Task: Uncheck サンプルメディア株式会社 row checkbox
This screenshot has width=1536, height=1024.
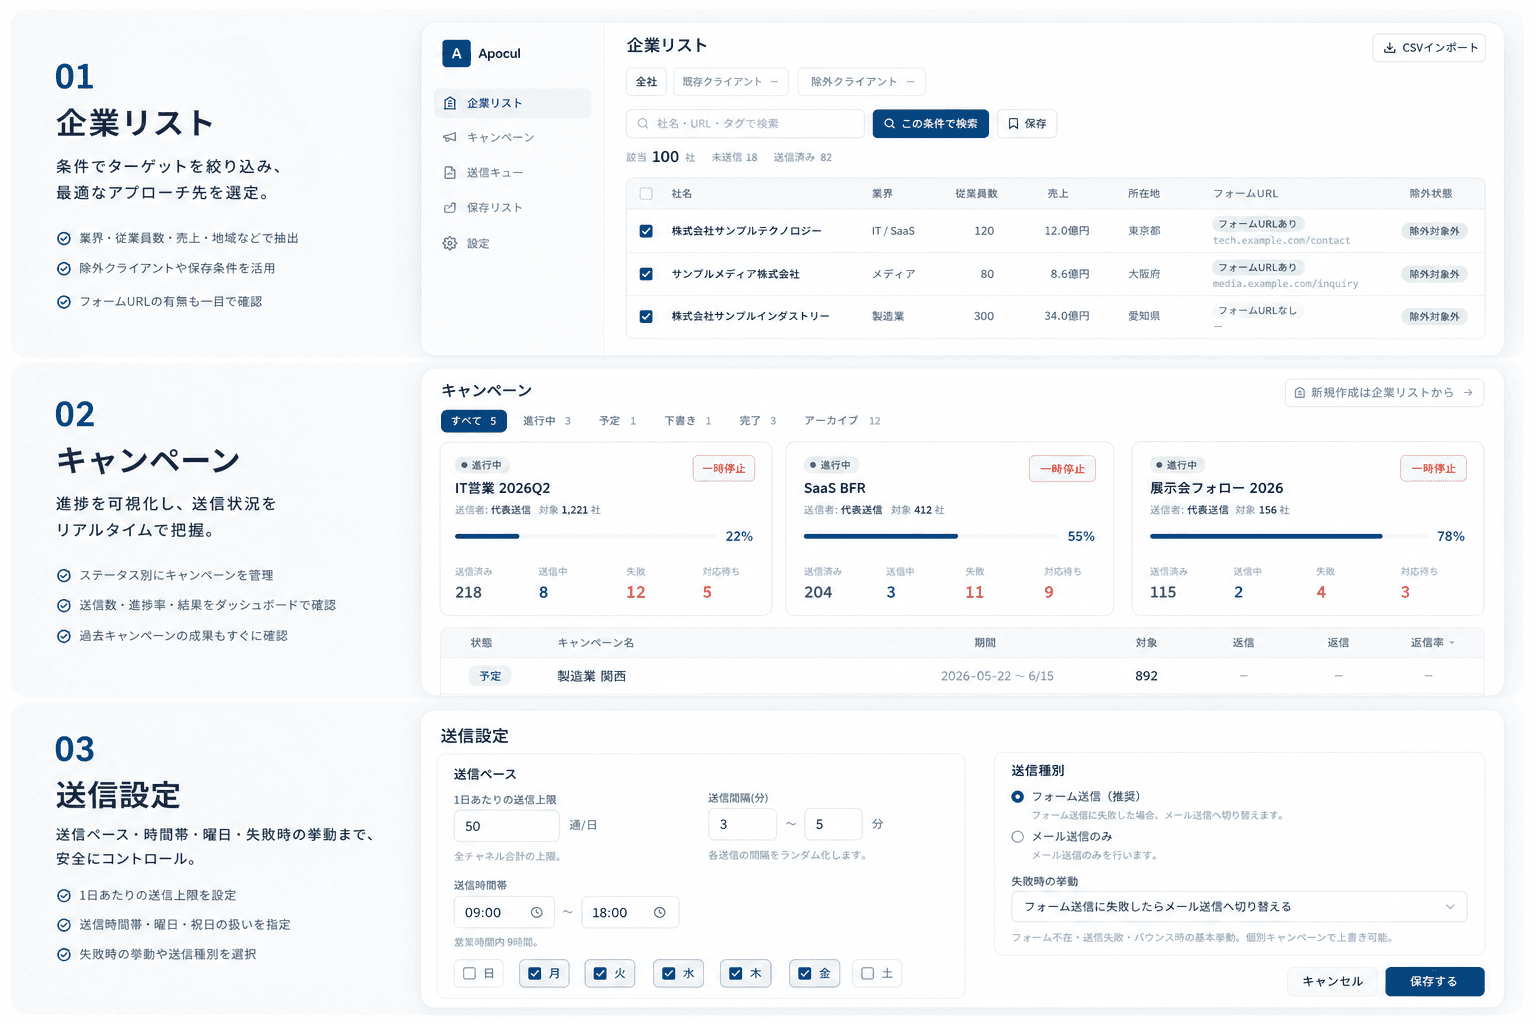Action: point(646,274)
